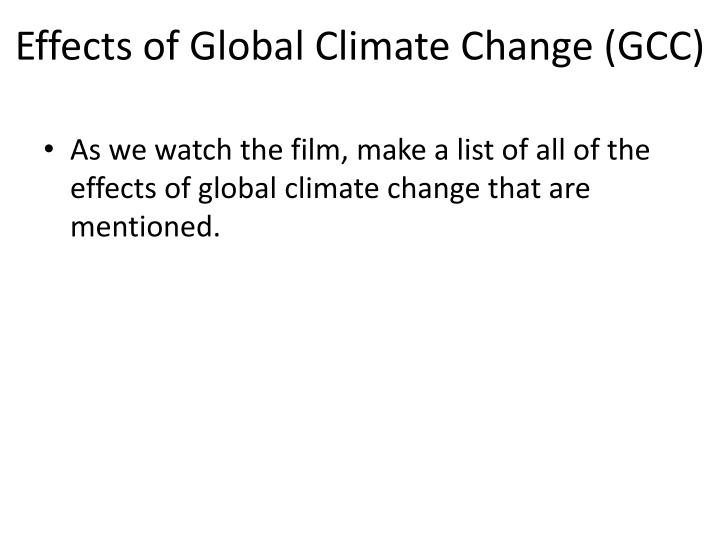Click the word 'Change' in the title
The height and width of the screenshot is (540, 720).
[x=526, y=49]
